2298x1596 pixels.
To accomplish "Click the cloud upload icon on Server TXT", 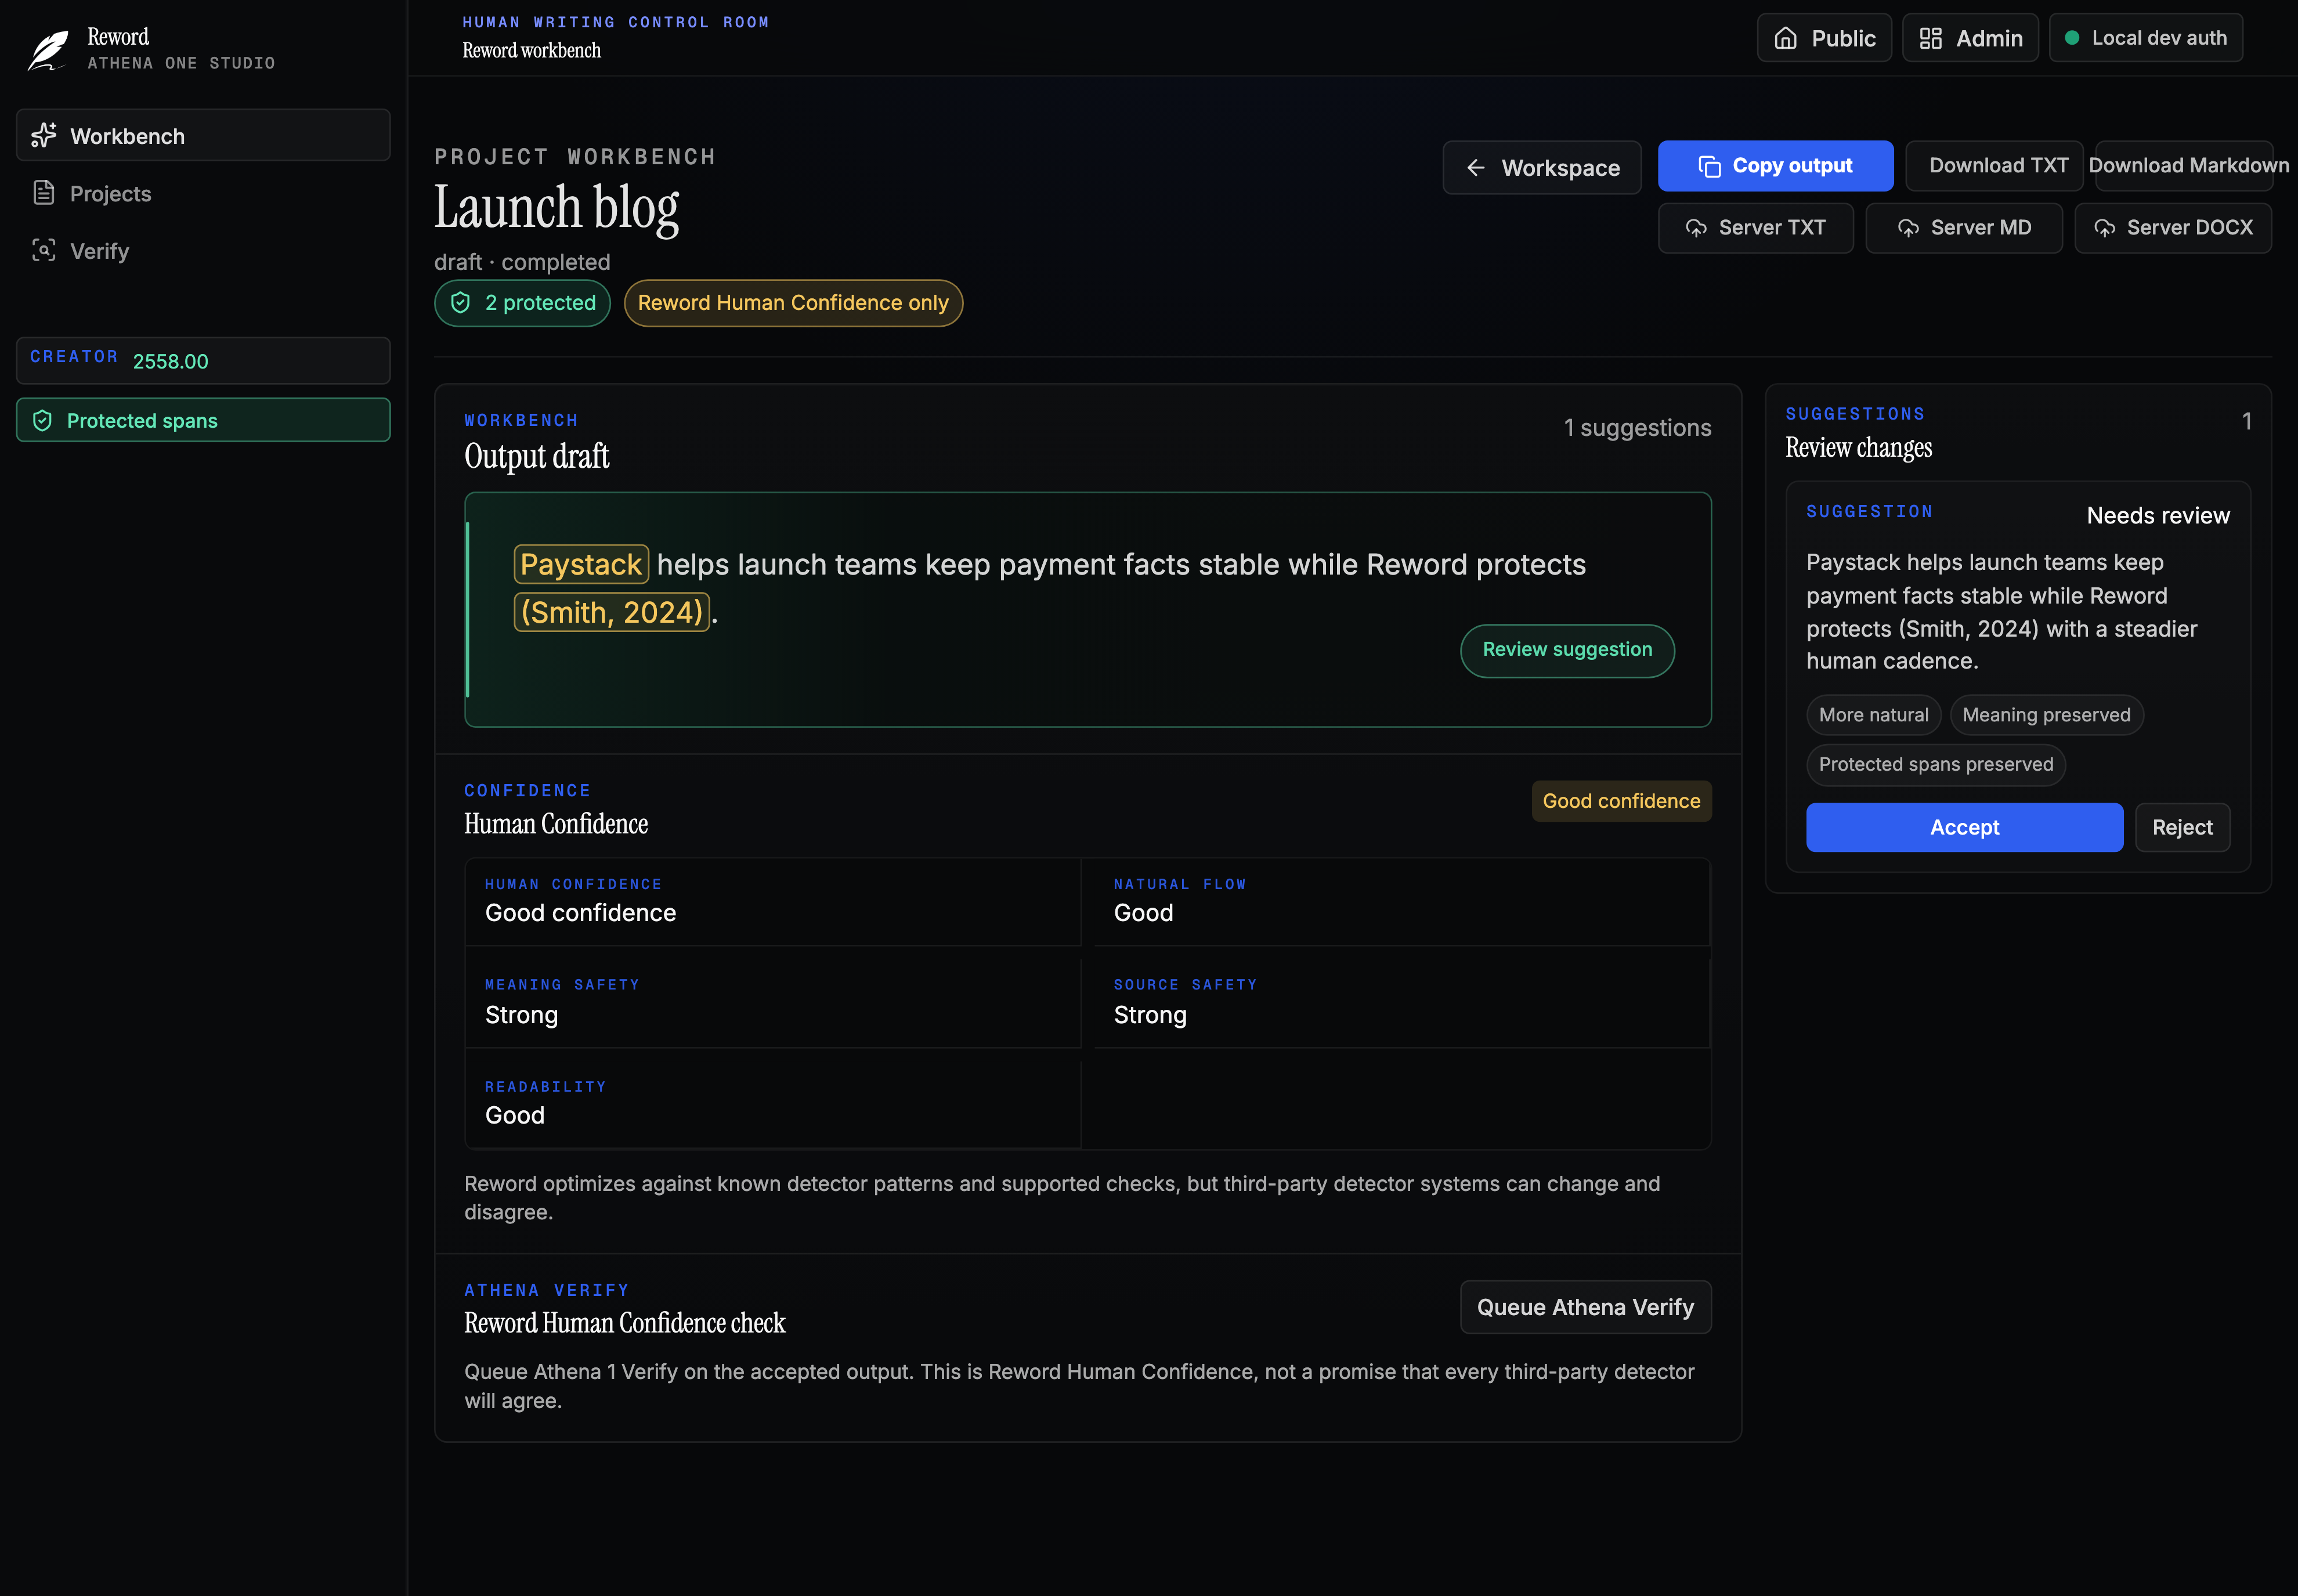I will click(1696, 228).
